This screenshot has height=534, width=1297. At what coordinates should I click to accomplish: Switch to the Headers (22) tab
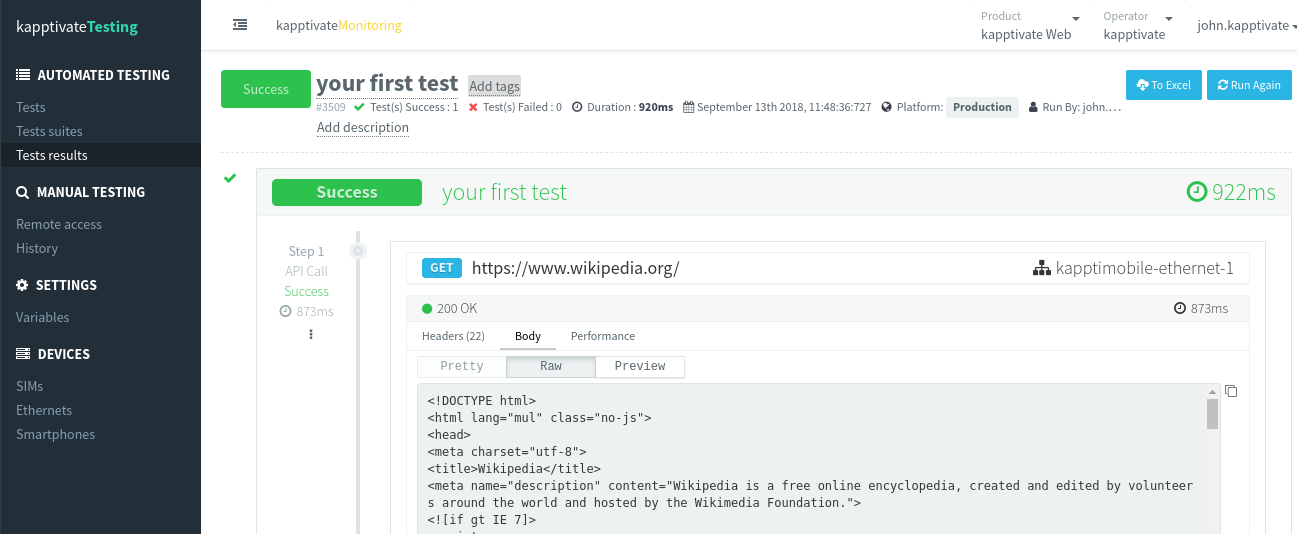pyautogui.click(x=453, y=336)
